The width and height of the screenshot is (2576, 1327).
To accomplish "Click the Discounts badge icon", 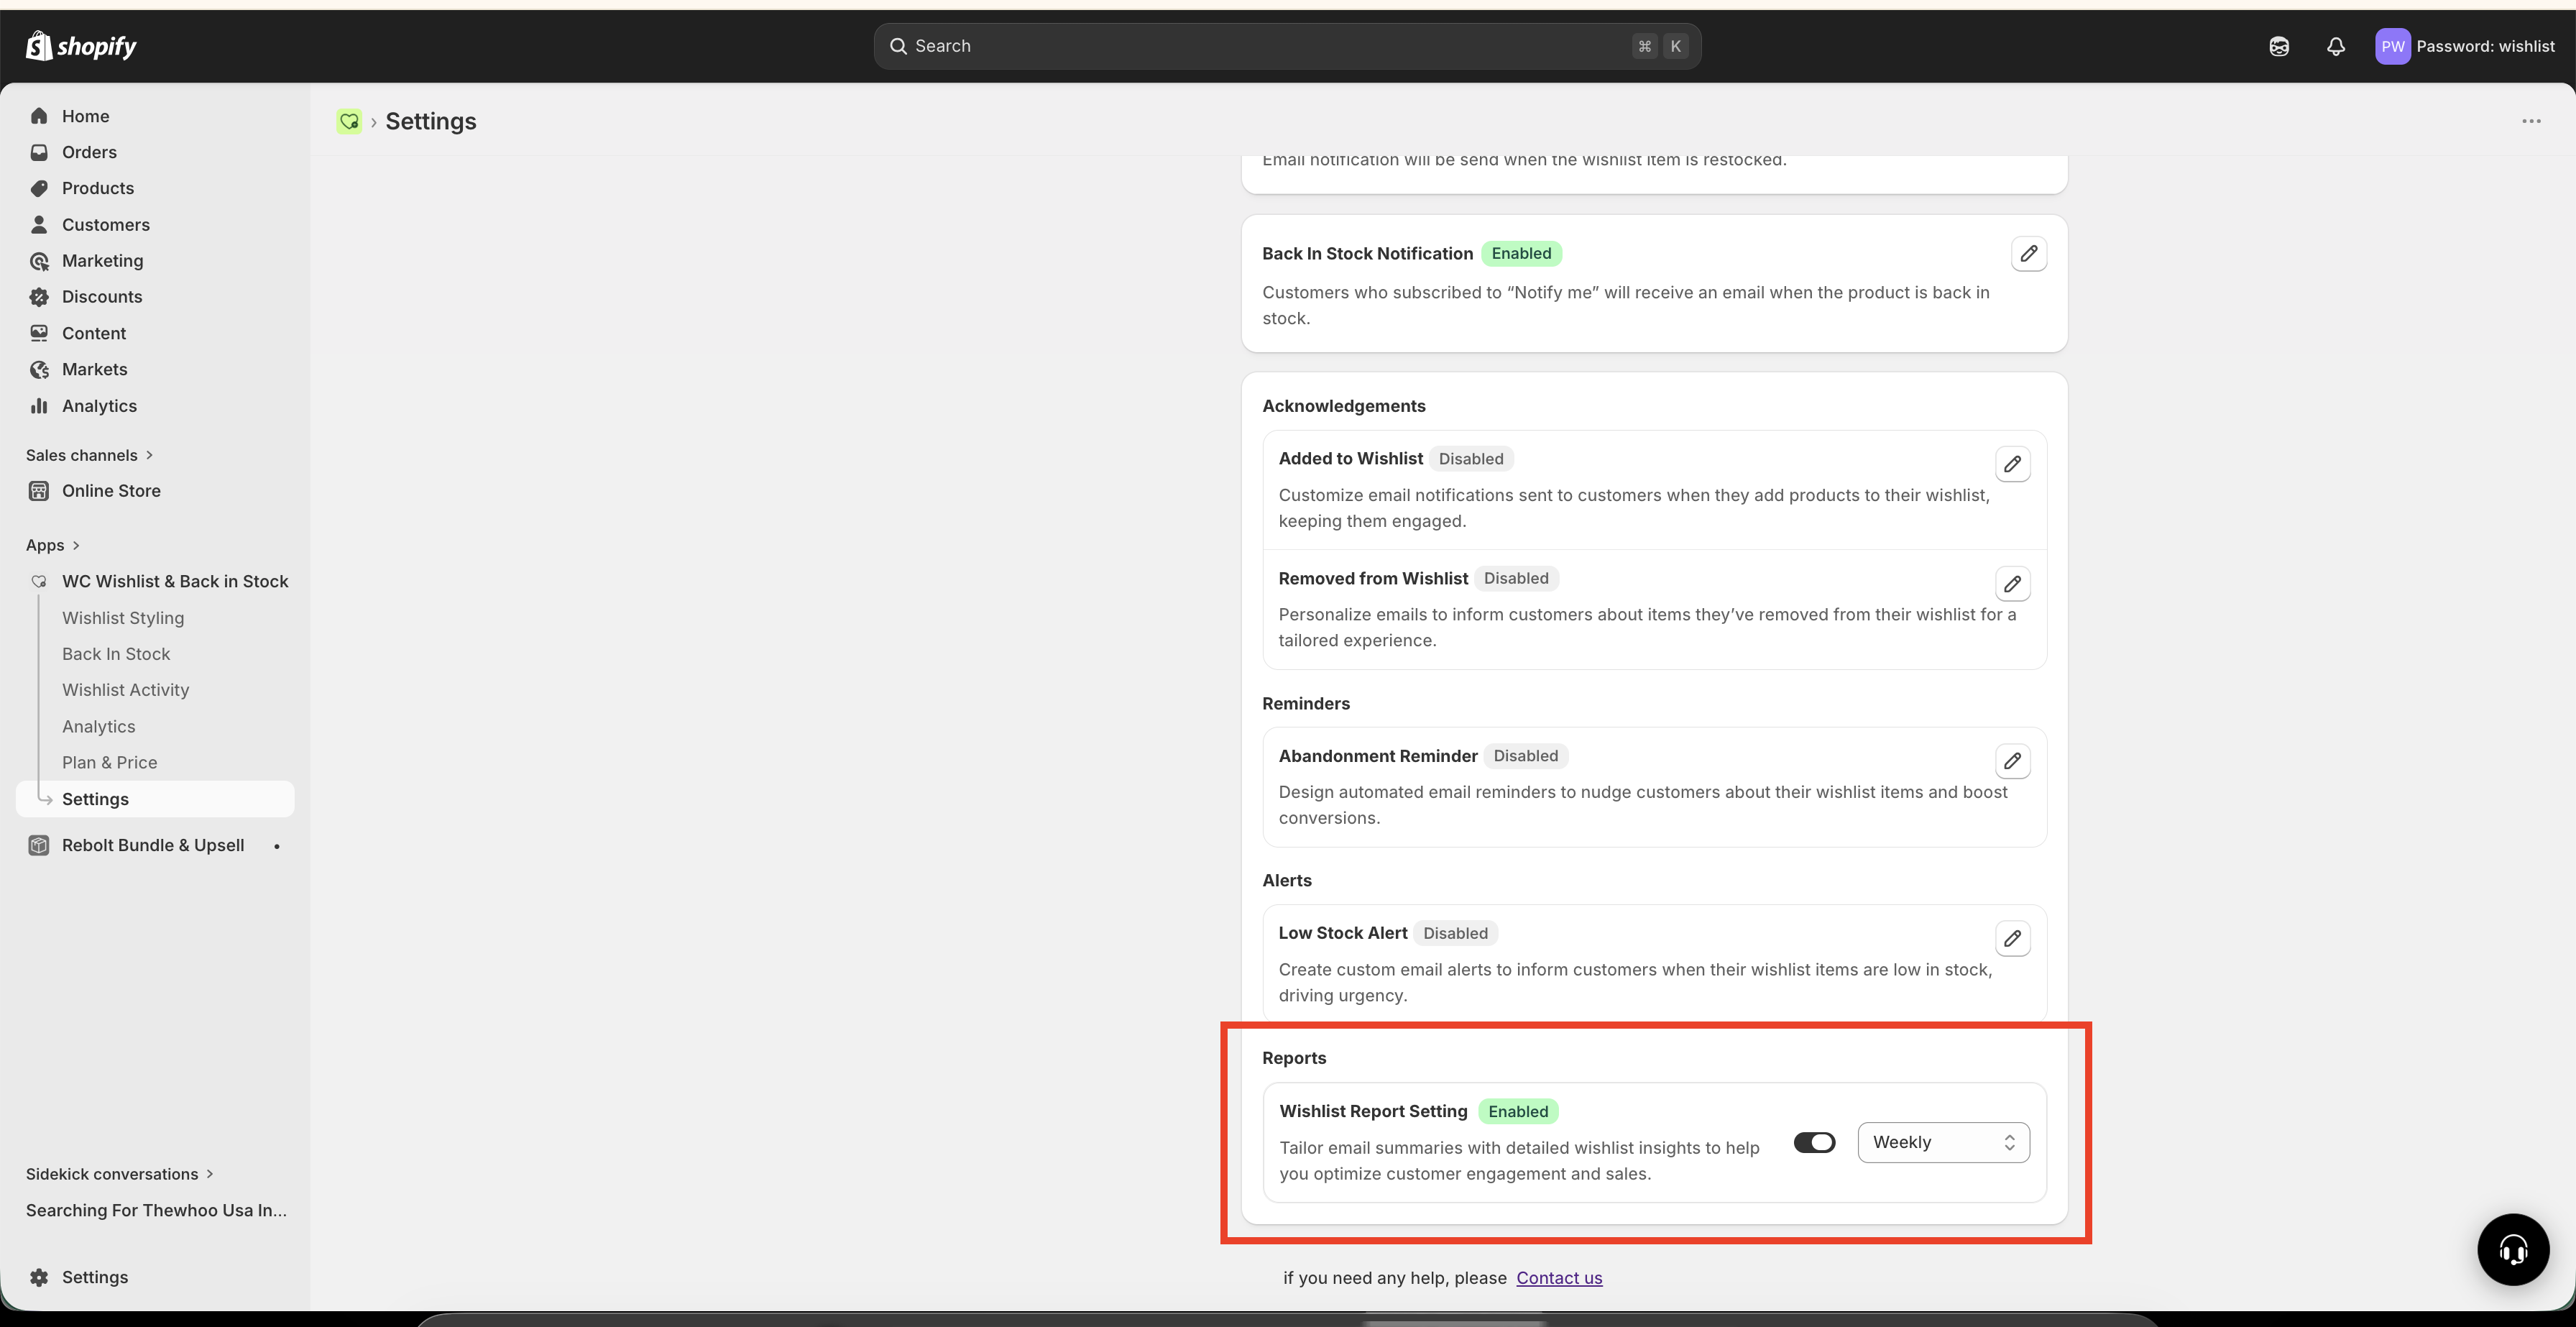I will coord(39,297).
